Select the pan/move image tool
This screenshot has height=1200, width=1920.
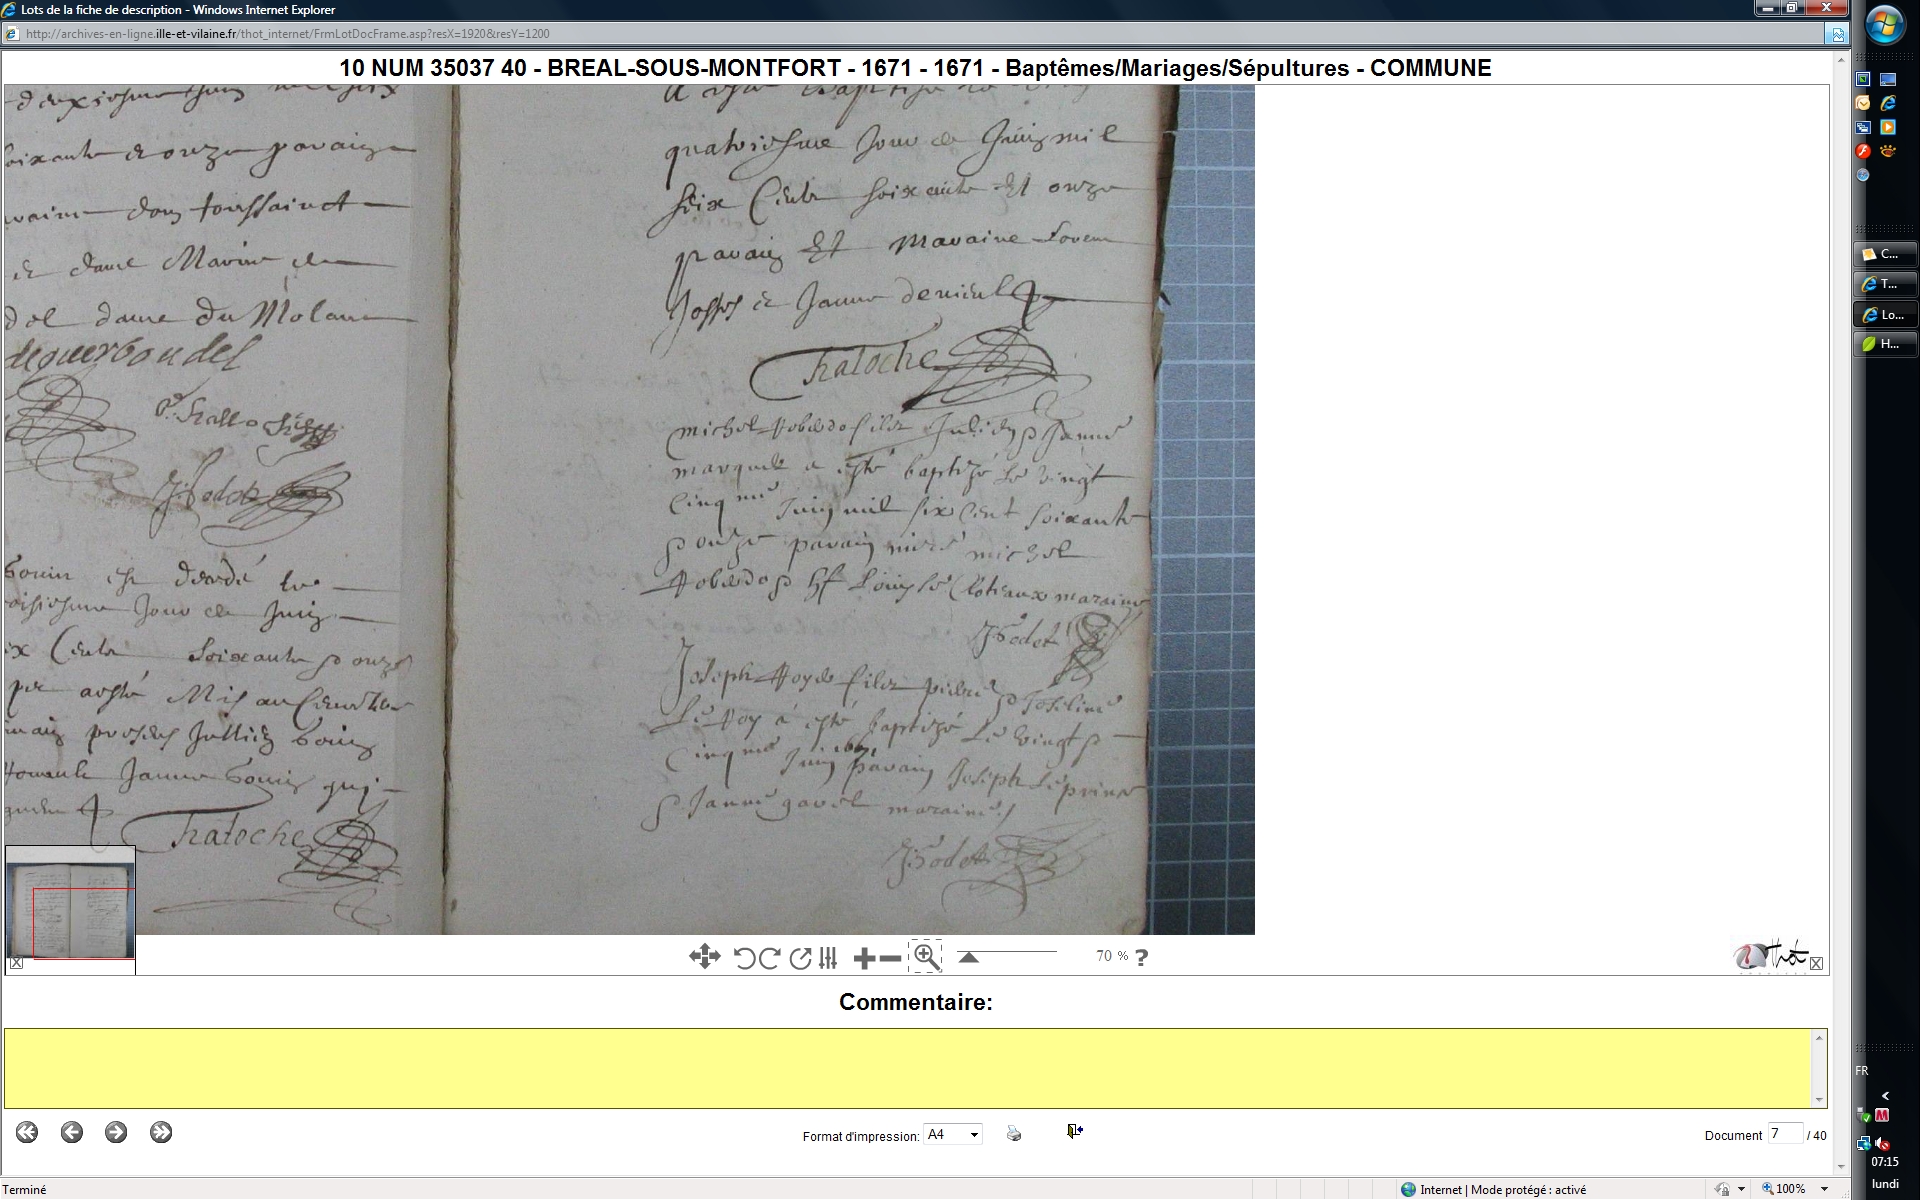[704, 957]
